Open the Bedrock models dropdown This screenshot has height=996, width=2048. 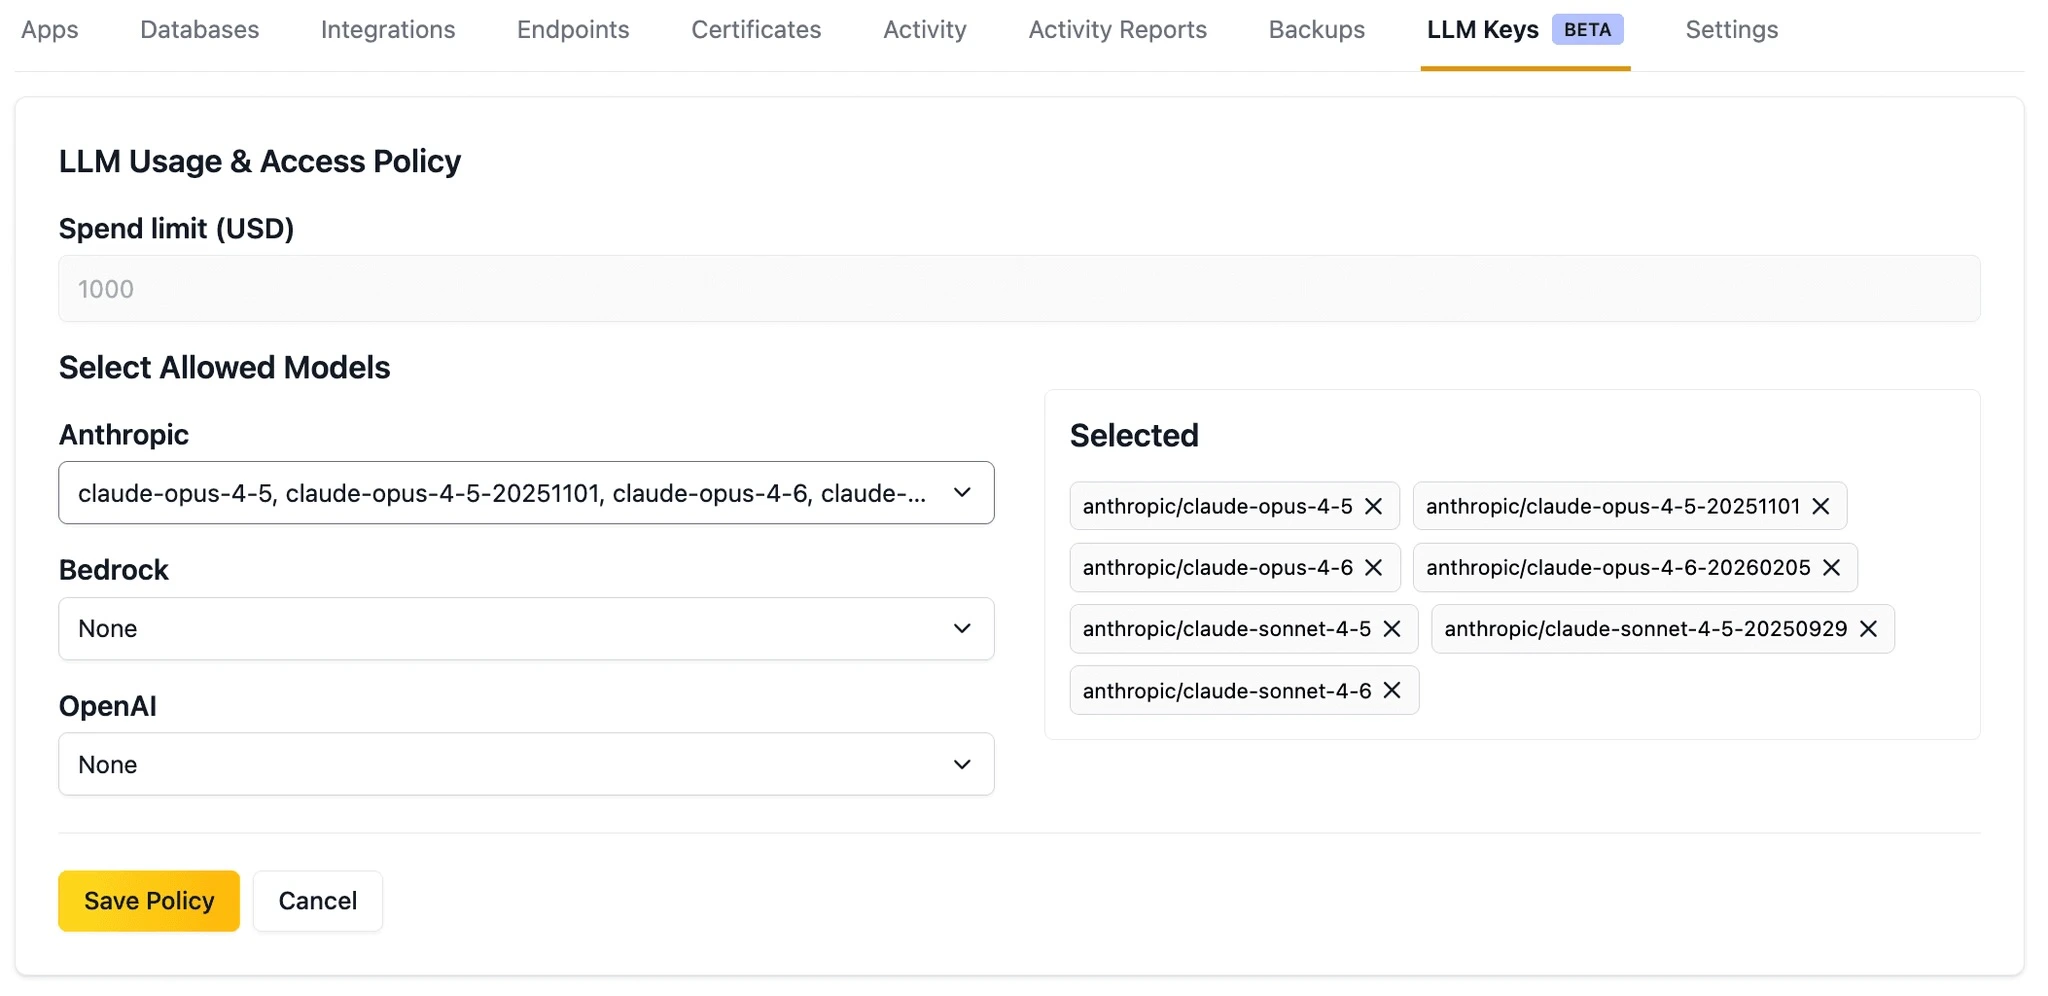coord(526,628)
